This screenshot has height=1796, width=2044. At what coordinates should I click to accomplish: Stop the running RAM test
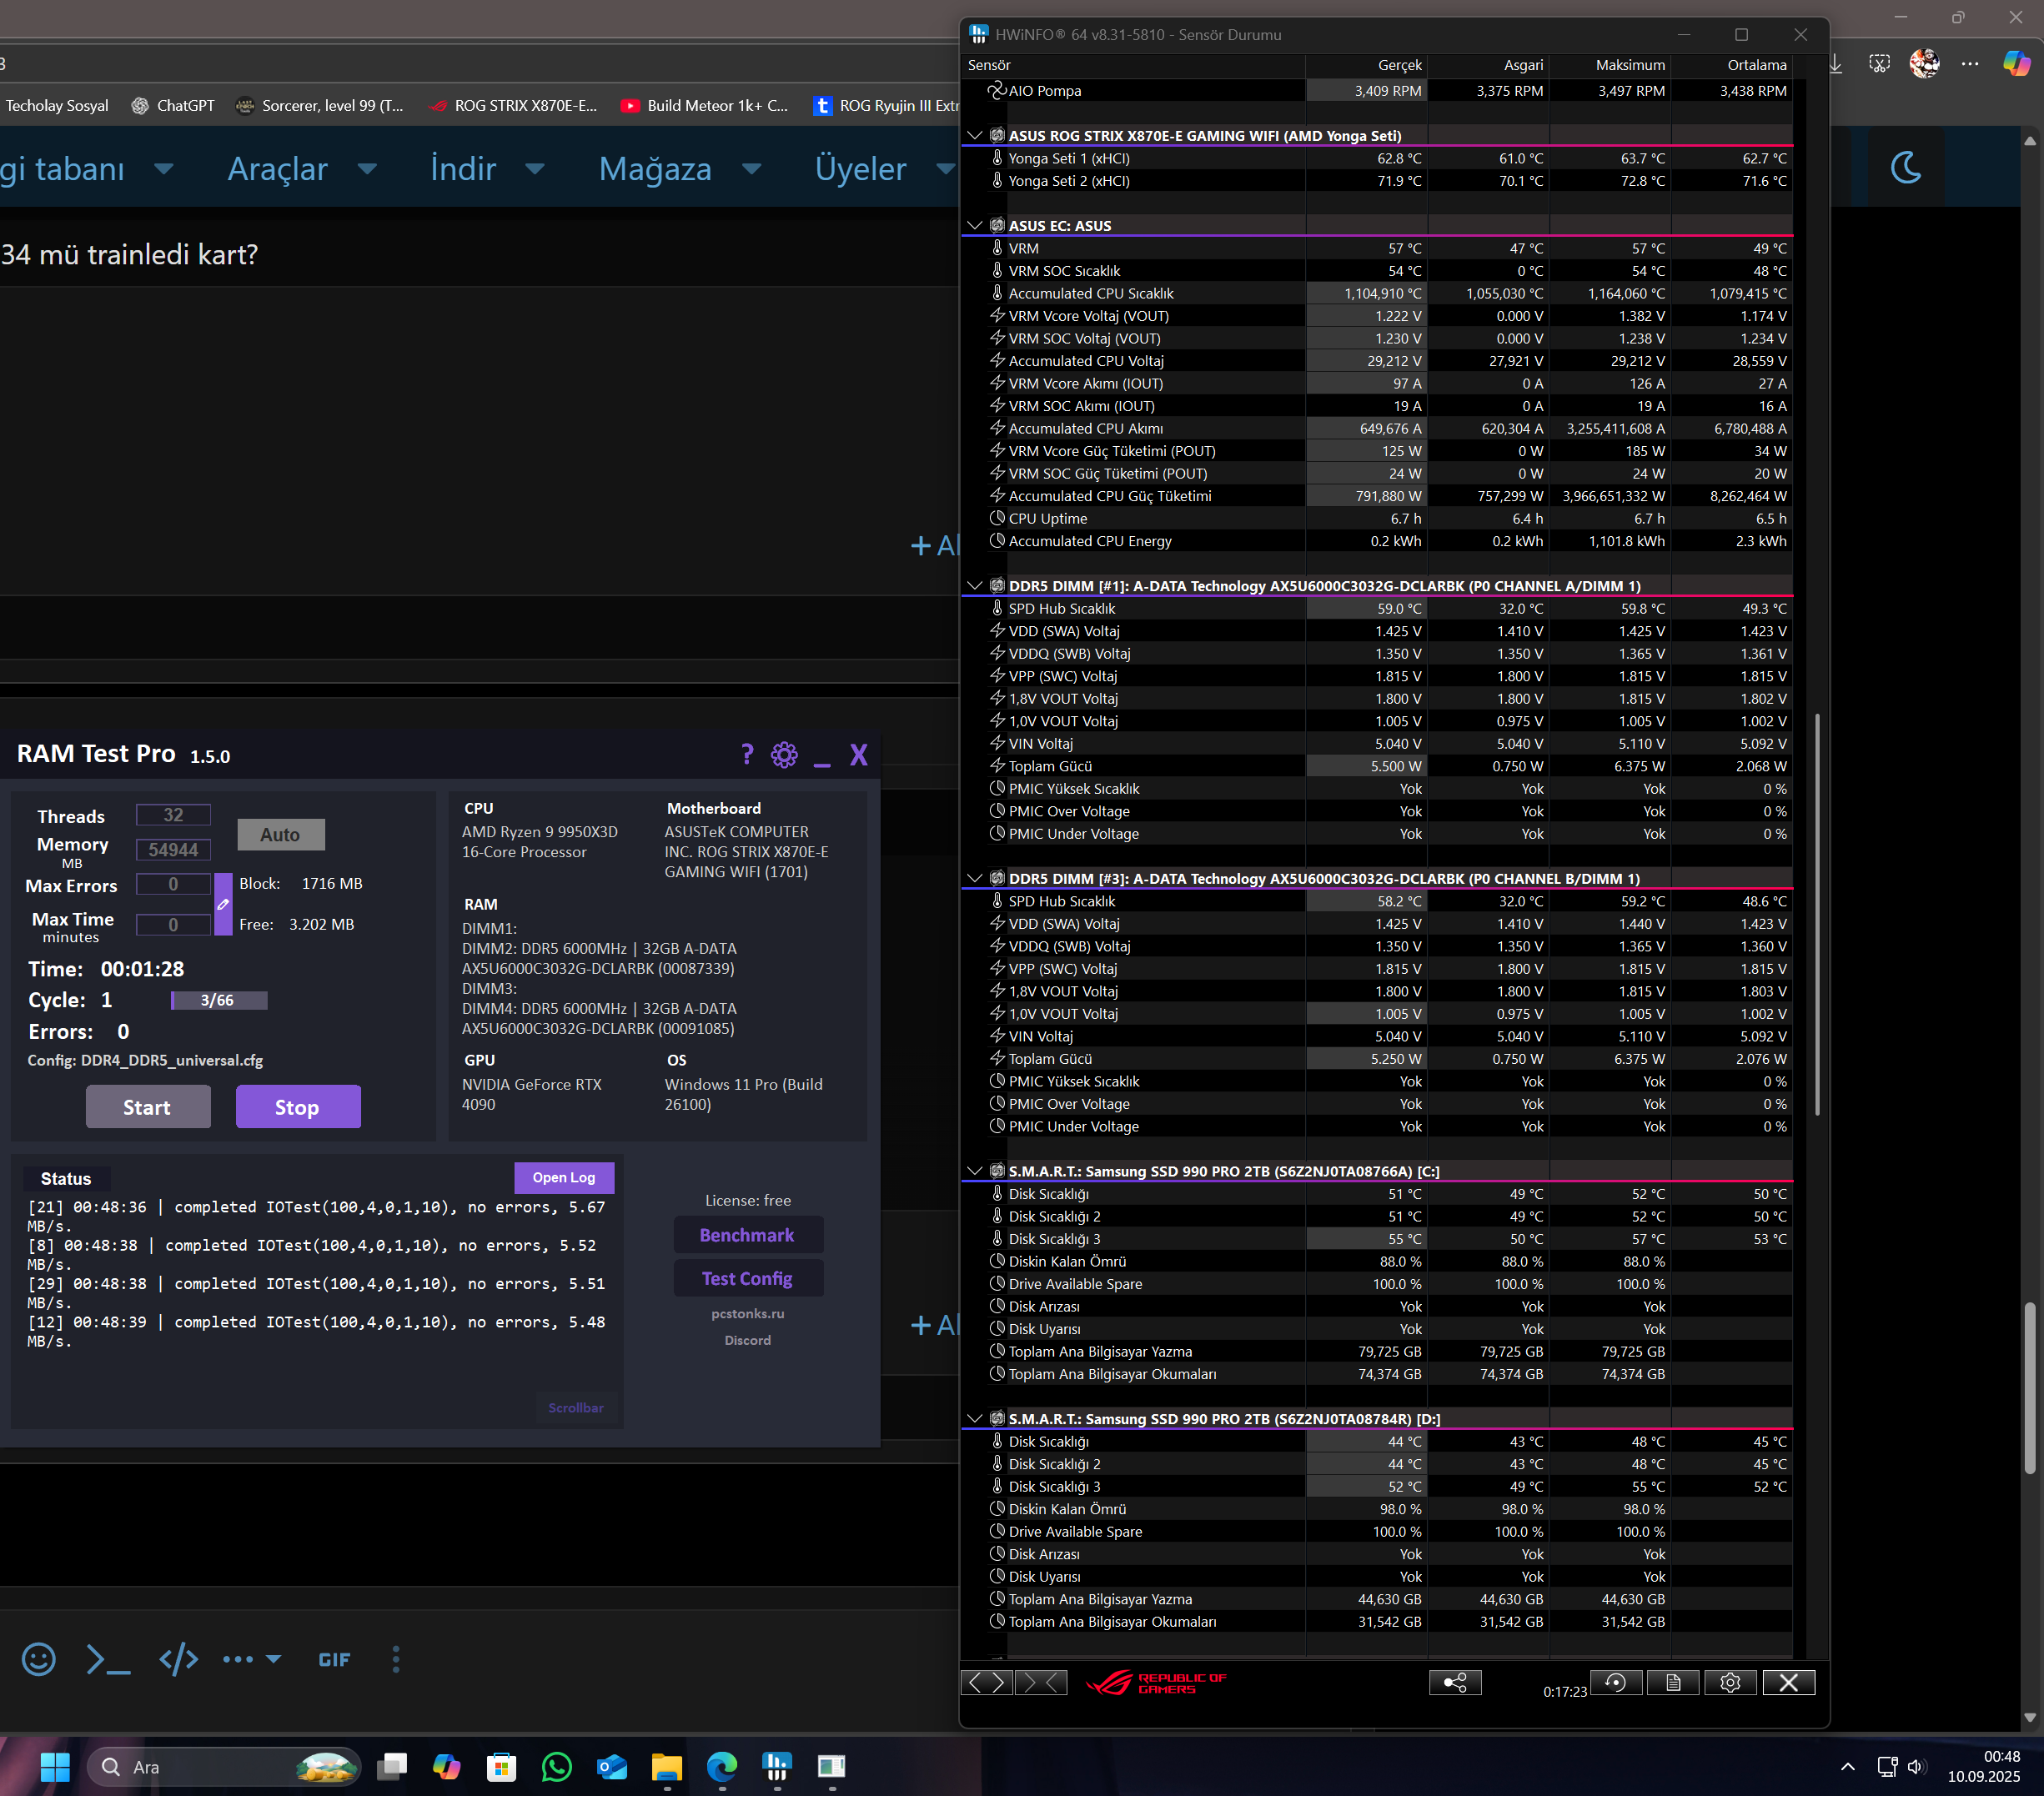tap(298, 1107)
